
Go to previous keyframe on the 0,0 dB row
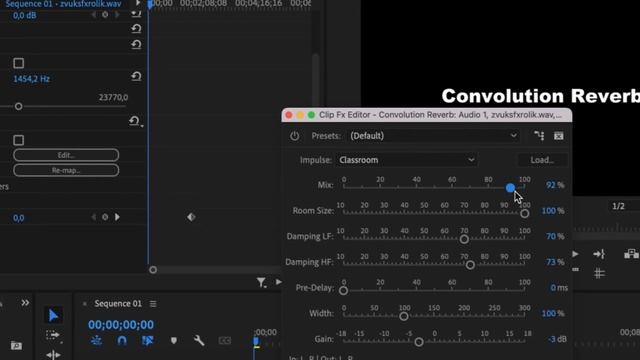(x=93, y=15)
